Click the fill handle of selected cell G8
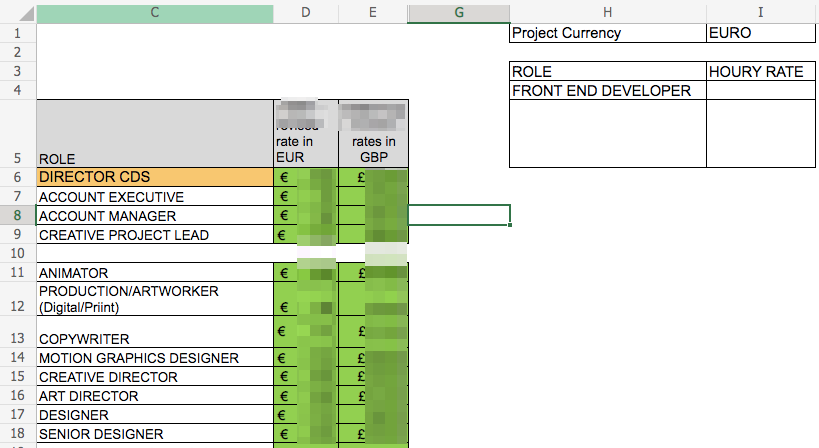Image resolution: width=819 pixels, height=448 pixels. click(x=510, y=225)
